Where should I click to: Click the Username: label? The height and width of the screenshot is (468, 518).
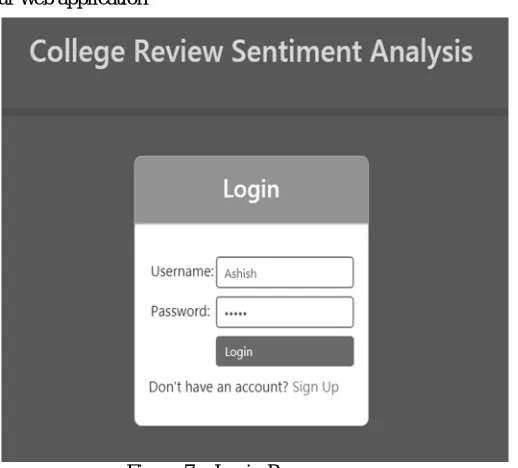182,271
